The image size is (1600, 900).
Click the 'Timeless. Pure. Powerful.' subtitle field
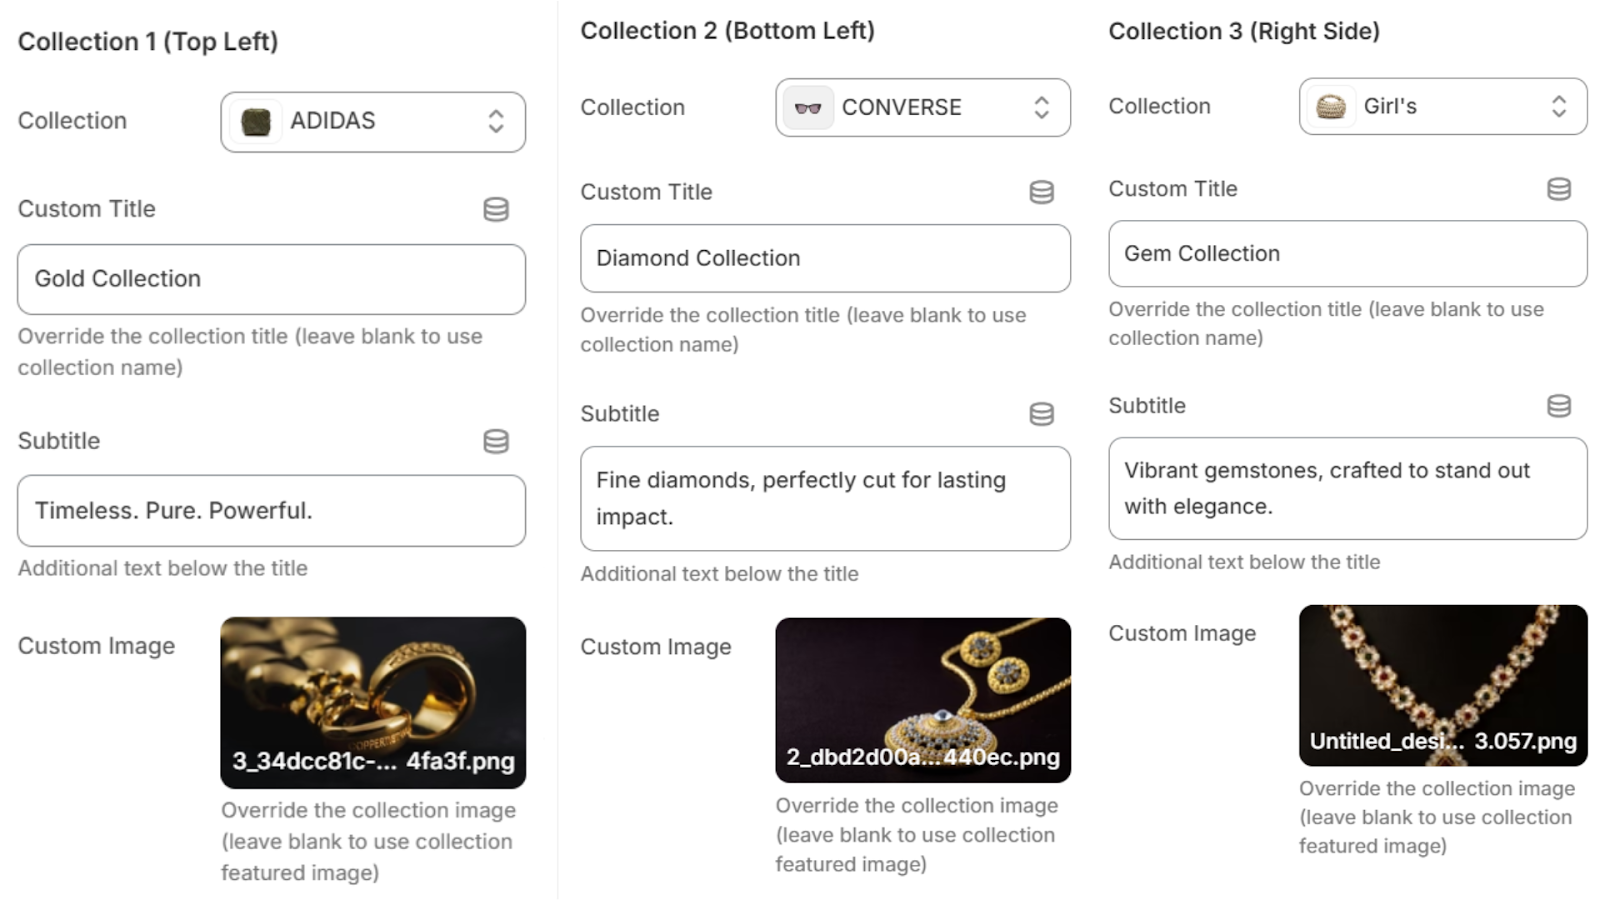[271, 511]
